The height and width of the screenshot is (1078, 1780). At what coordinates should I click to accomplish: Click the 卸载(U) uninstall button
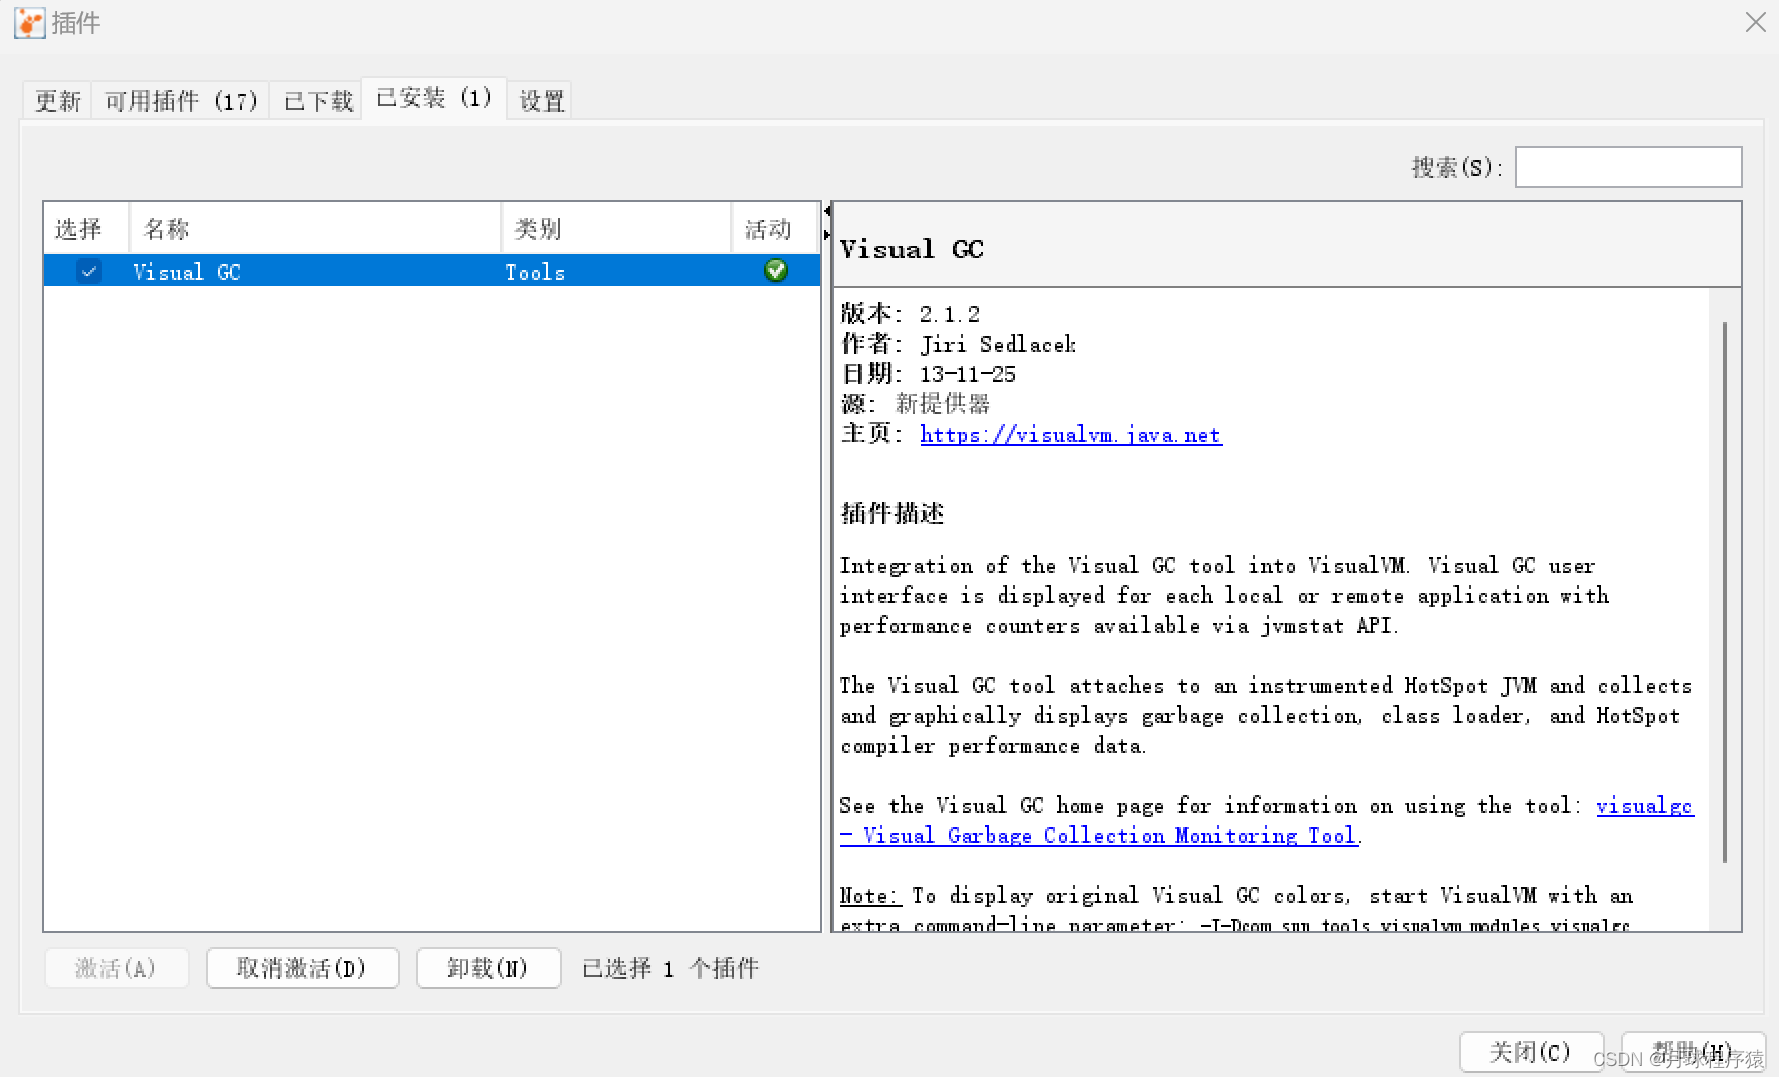(488, 968)
